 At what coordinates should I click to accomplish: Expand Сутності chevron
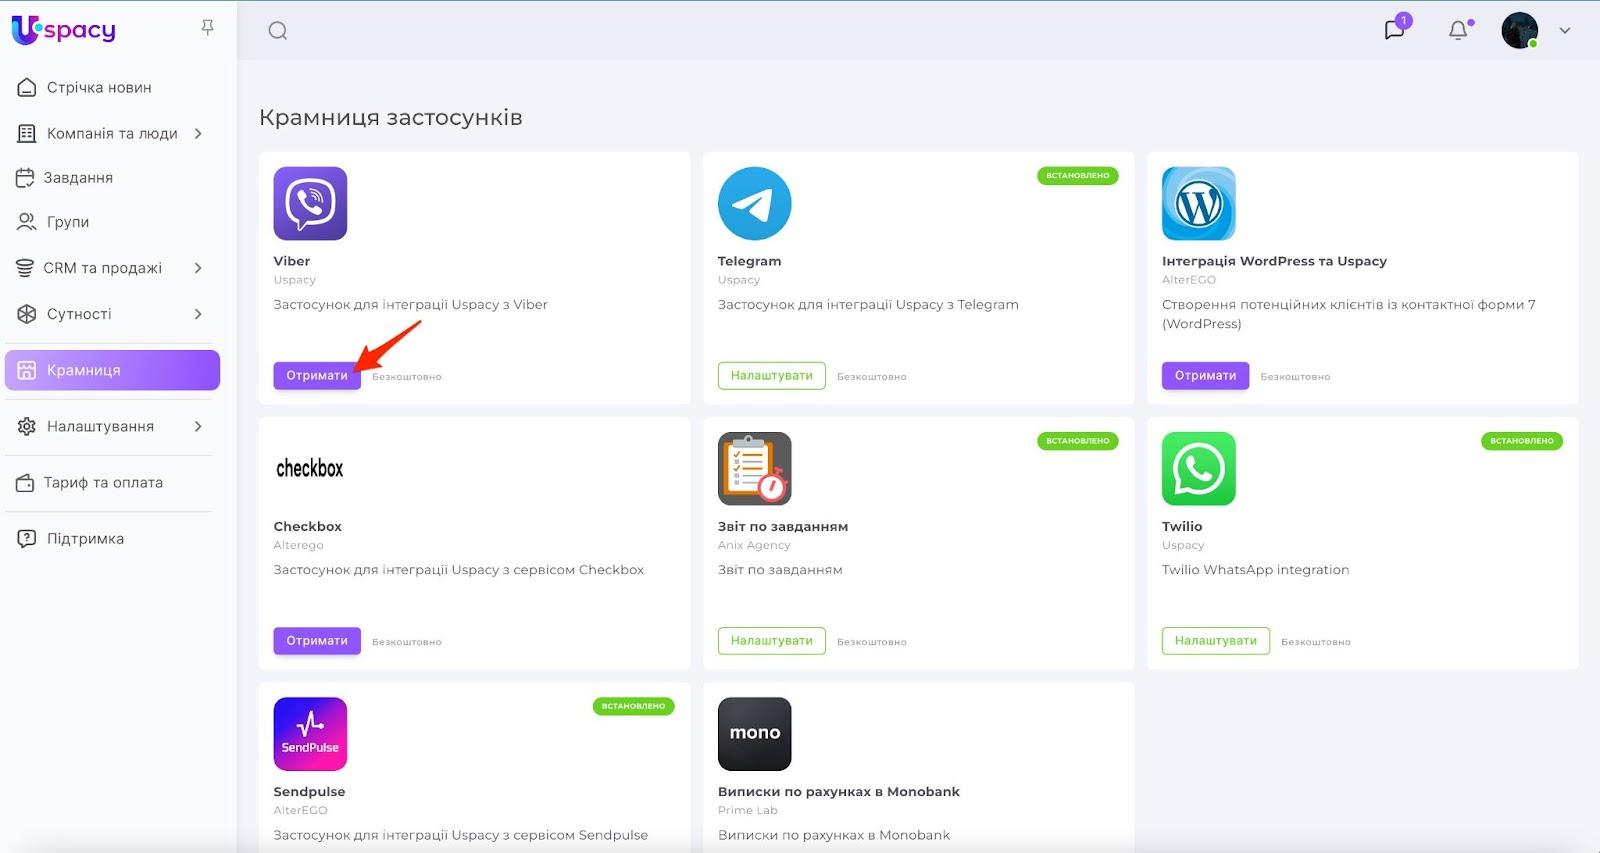coord(198,314)
